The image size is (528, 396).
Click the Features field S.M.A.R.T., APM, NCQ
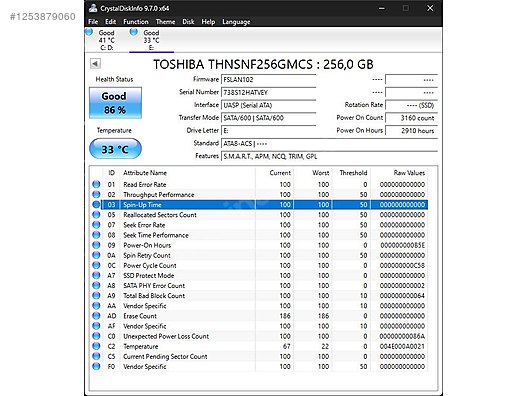pyautogui.click(x=329, y=156)
